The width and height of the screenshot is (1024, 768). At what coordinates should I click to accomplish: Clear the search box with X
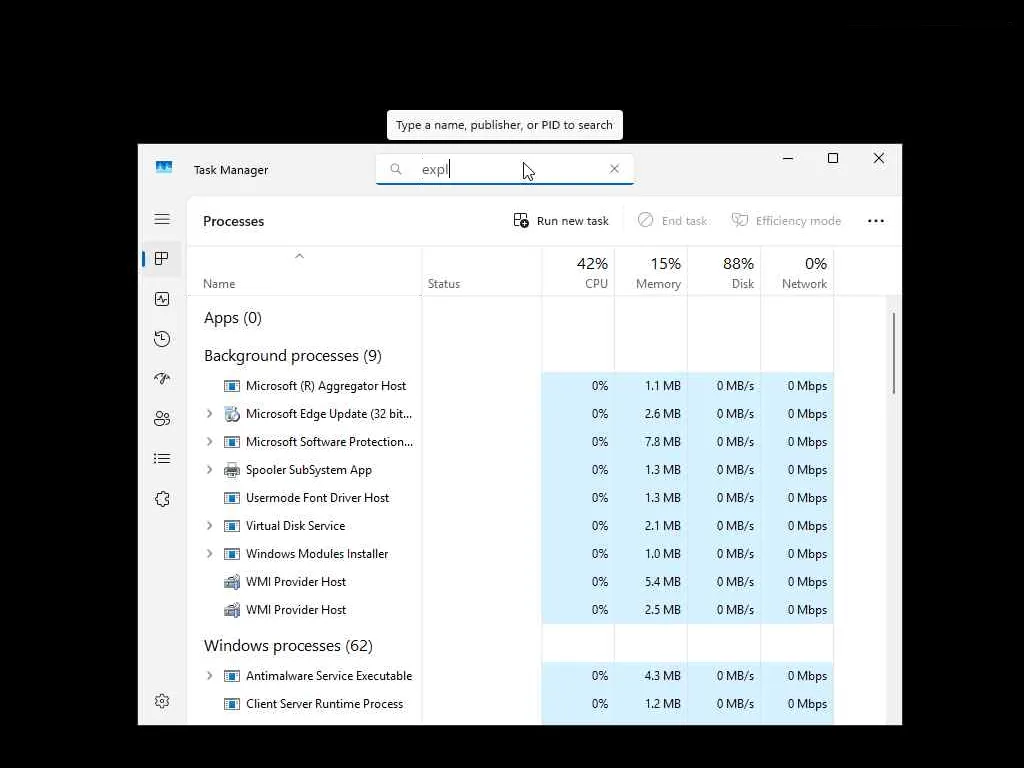point(614,169)
